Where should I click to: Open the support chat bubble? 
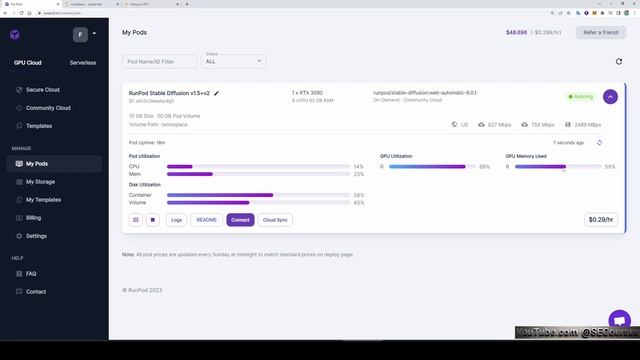[x=619, y=320]
